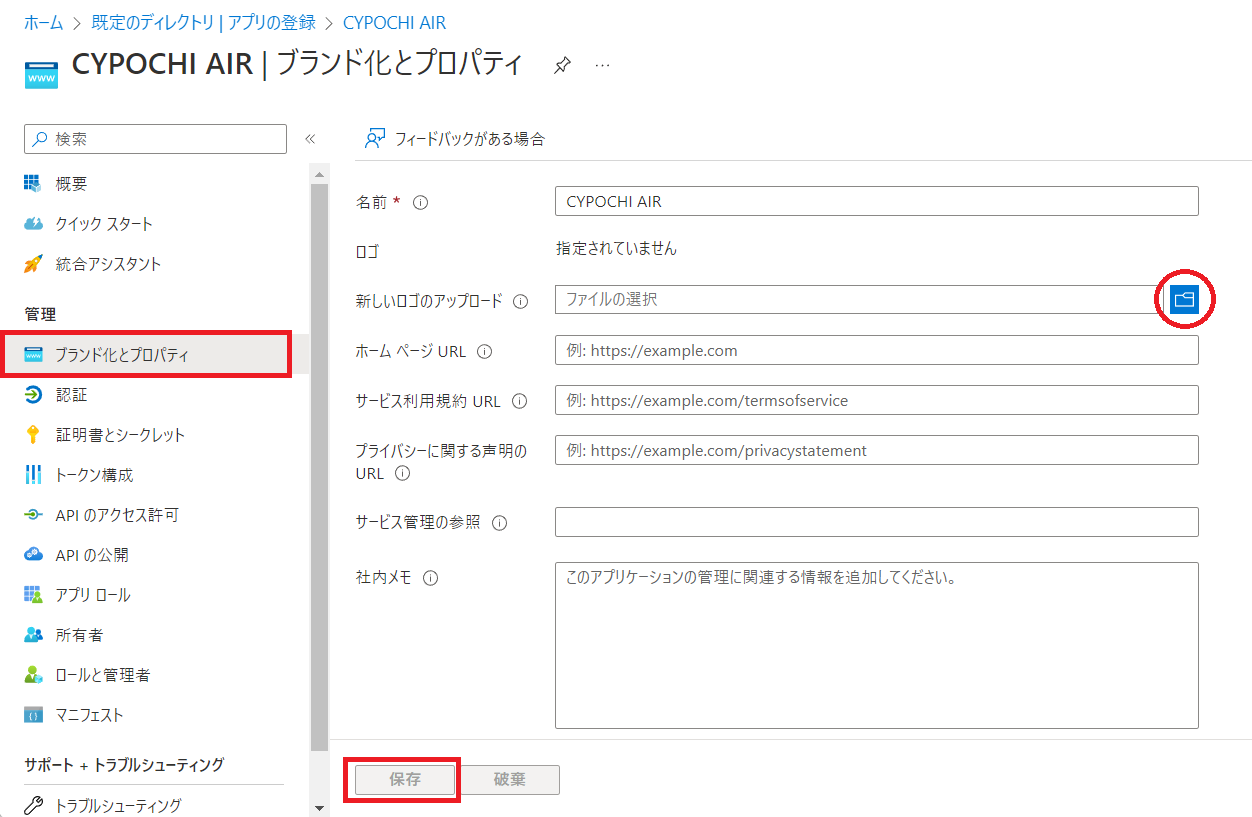Screen dimensions: 1252x817
Task: Click the CYPOCHI AIR breadcrumb link
Action: [394, 23]
